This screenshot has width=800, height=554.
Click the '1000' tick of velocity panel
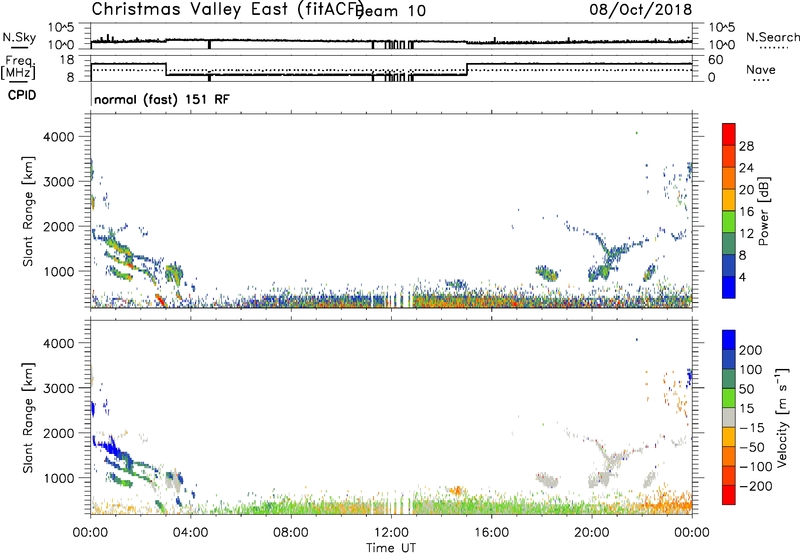coord(58,478)
